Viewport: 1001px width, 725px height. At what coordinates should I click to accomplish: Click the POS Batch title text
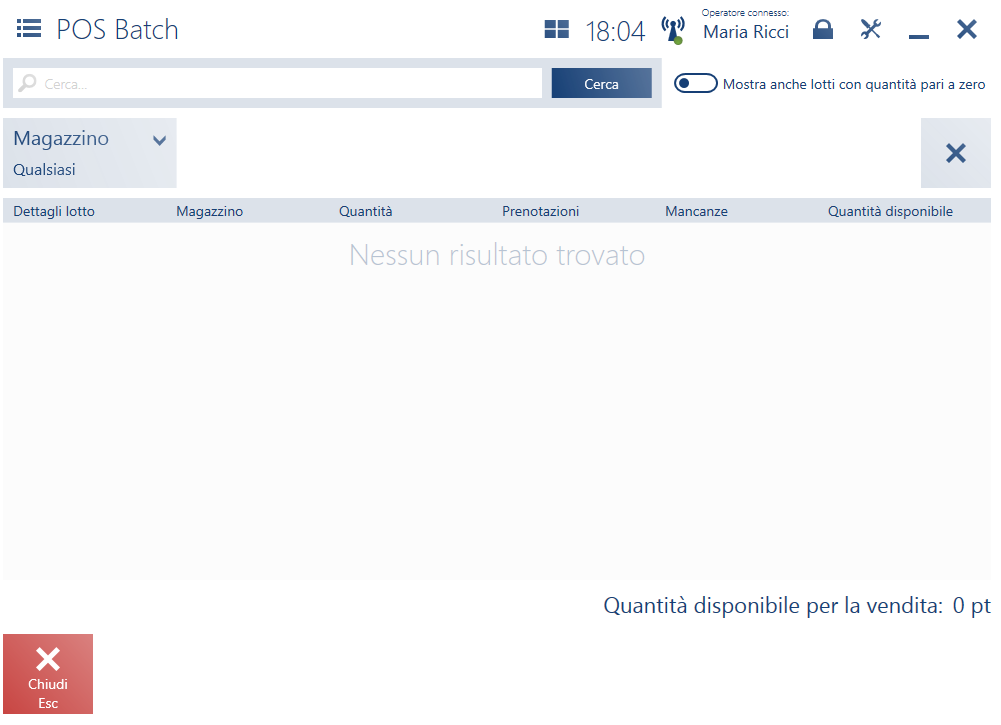[117, 29]
